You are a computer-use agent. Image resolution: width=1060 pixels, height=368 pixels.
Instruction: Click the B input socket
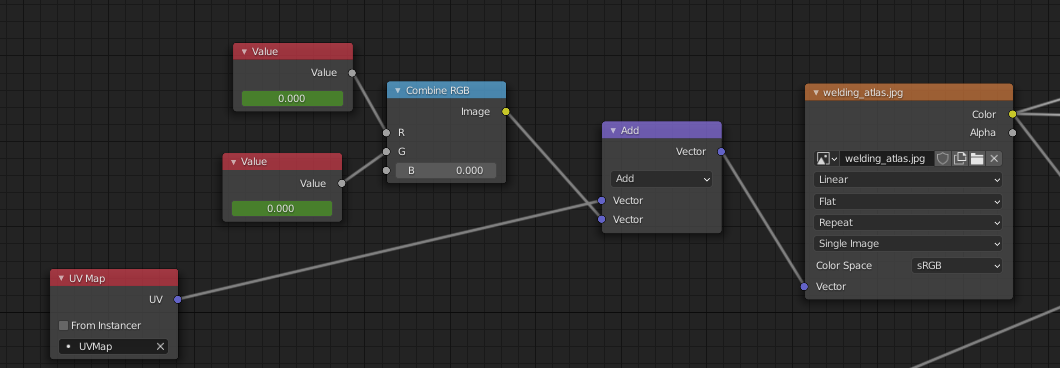(x=386, y=170)
